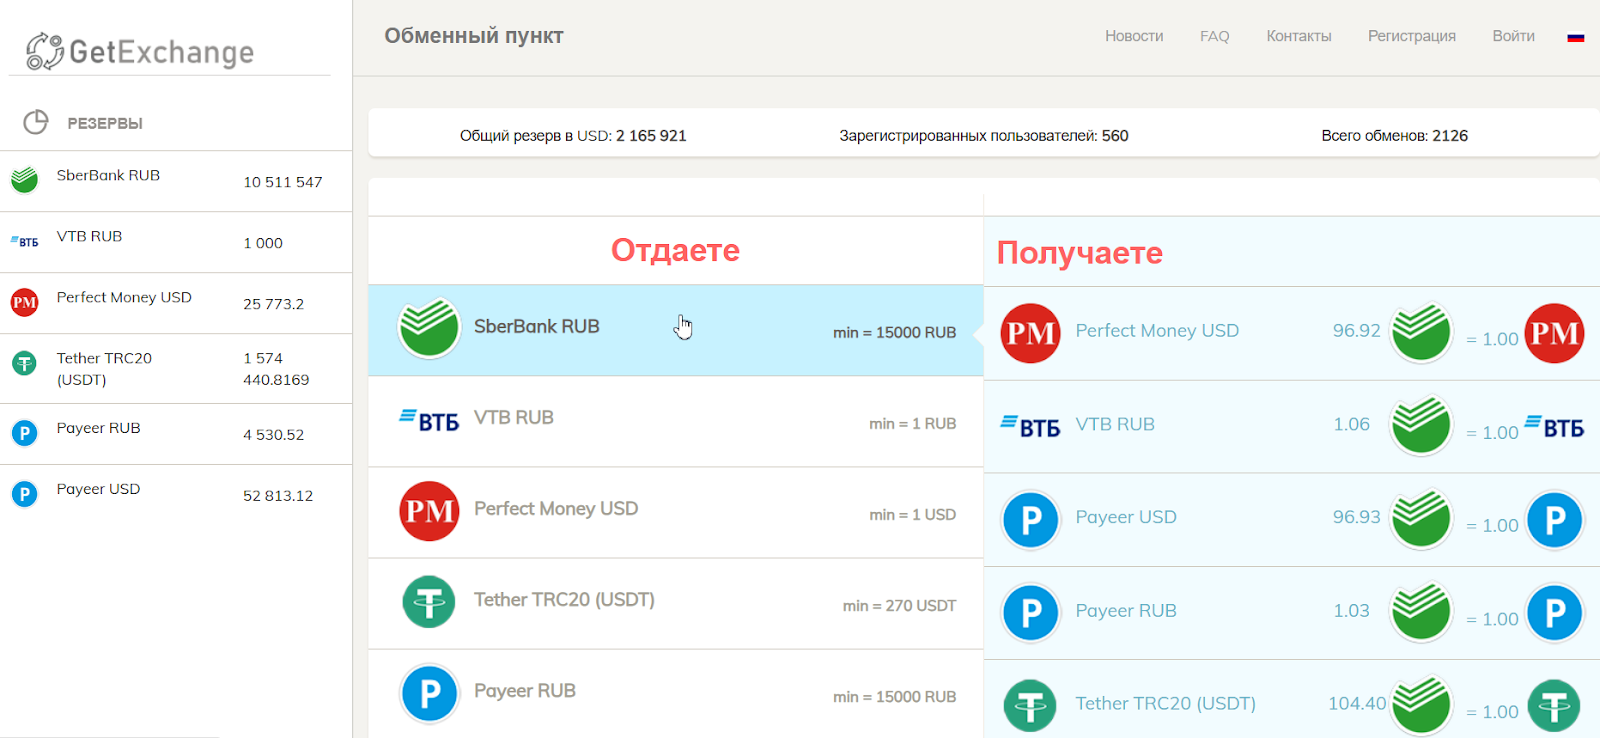The image size is (1600, 738).
Task: Select VTB RUB as the currency to give
Action: point(676,421)
